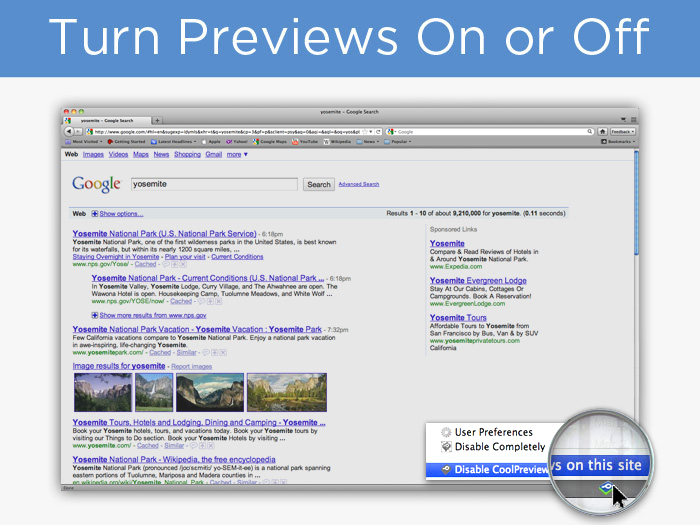
Task: Open a new tab with plus button
Action: tap(157, 121)
